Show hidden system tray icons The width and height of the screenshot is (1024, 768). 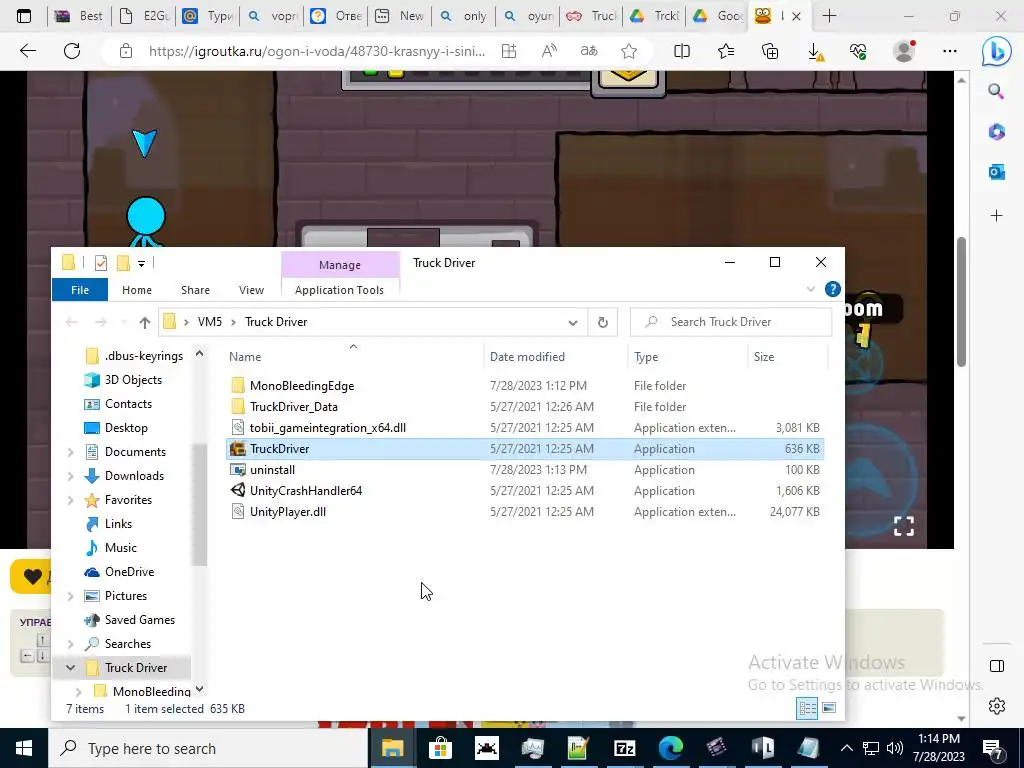[x=846, y=748]
